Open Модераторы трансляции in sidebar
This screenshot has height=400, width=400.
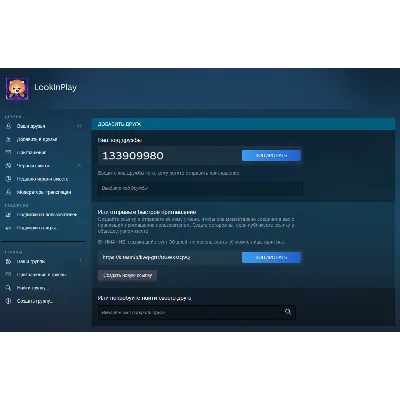(44, 192)
